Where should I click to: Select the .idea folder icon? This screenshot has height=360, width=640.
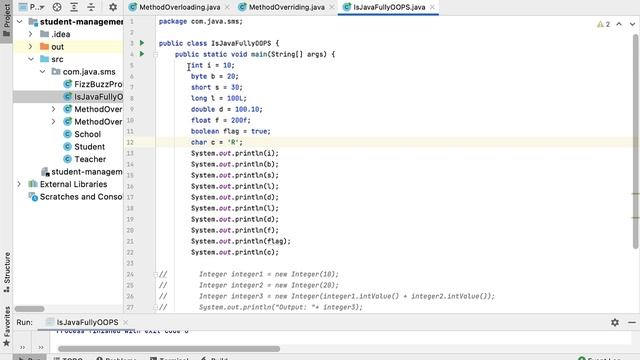coord(44,34)
